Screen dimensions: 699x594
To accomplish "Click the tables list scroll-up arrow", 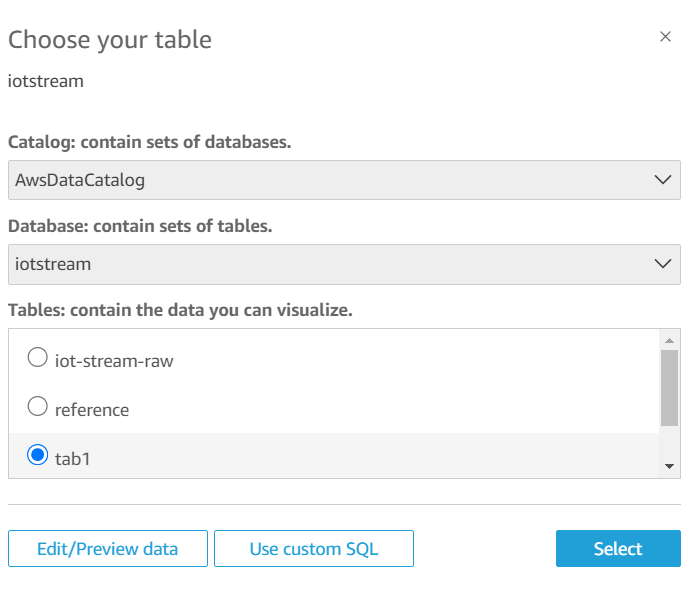I will click(670, 340).
